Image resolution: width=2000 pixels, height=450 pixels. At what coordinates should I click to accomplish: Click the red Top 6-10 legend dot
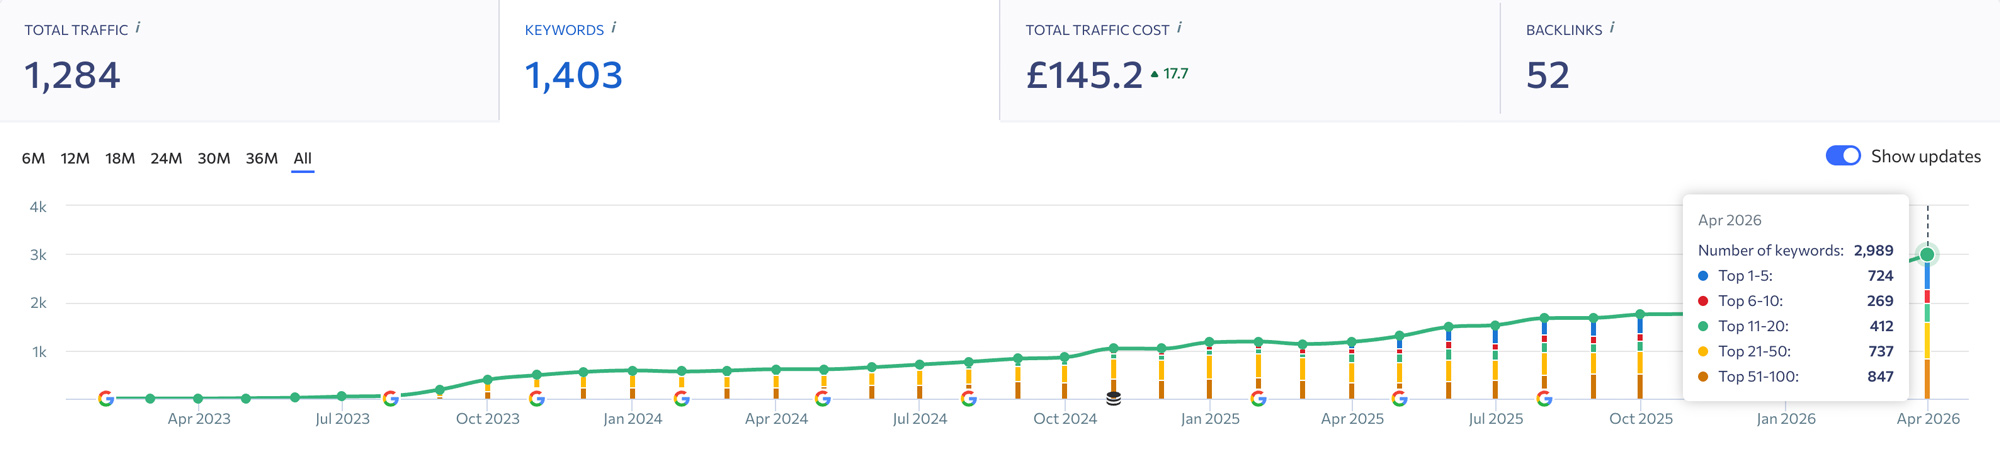click(1703, 301)
